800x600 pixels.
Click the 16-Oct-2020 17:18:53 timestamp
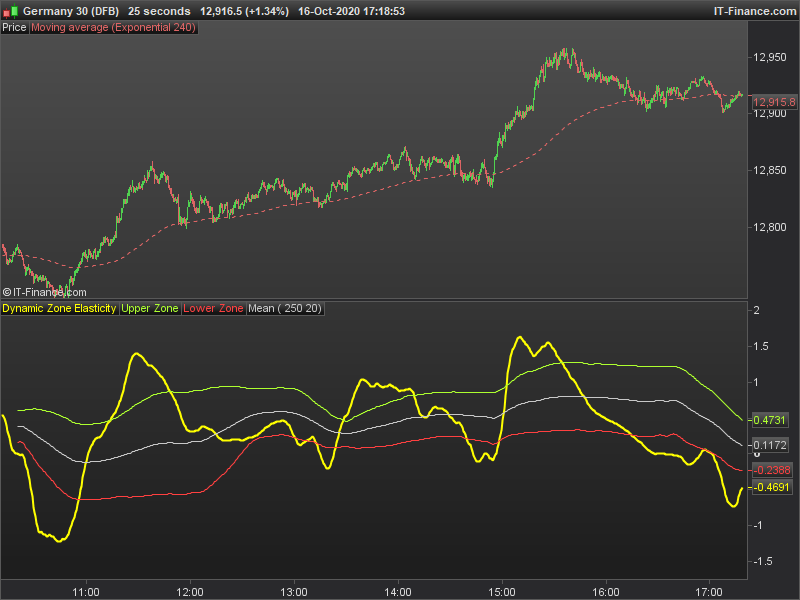coord(352,11)
